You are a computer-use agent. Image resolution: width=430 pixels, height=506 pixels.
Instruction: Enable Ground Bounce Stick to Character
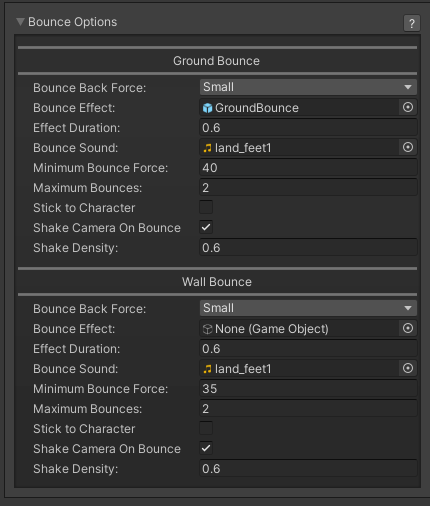pyautogui.click(x=206, y=207)
